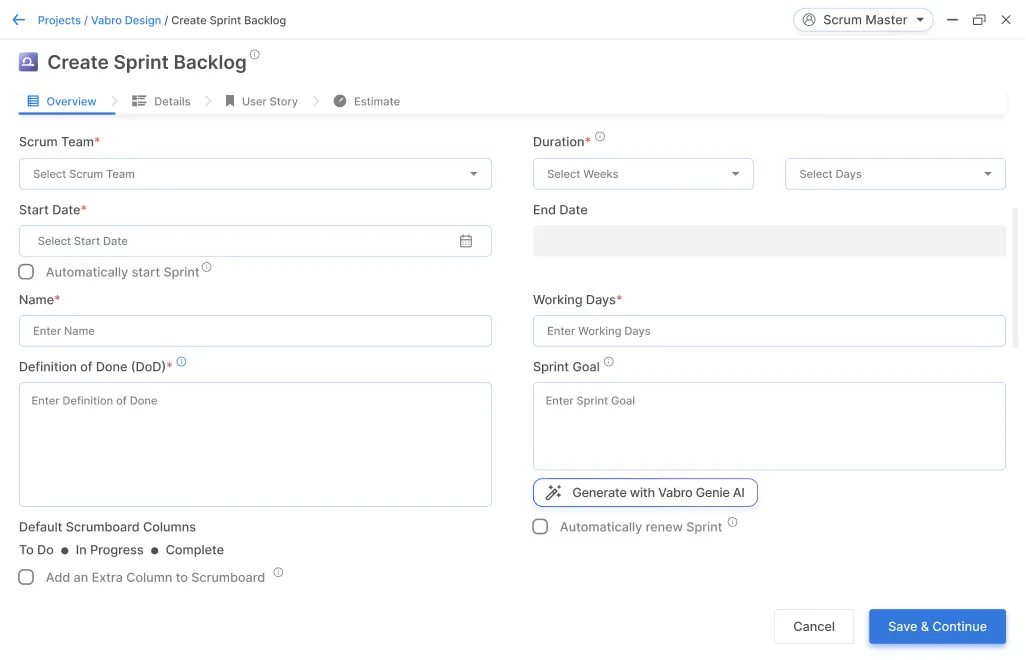
Task: Click info icon beside Automatically renew Sprint
Action: pyautogui.click(x=732, y=522)
